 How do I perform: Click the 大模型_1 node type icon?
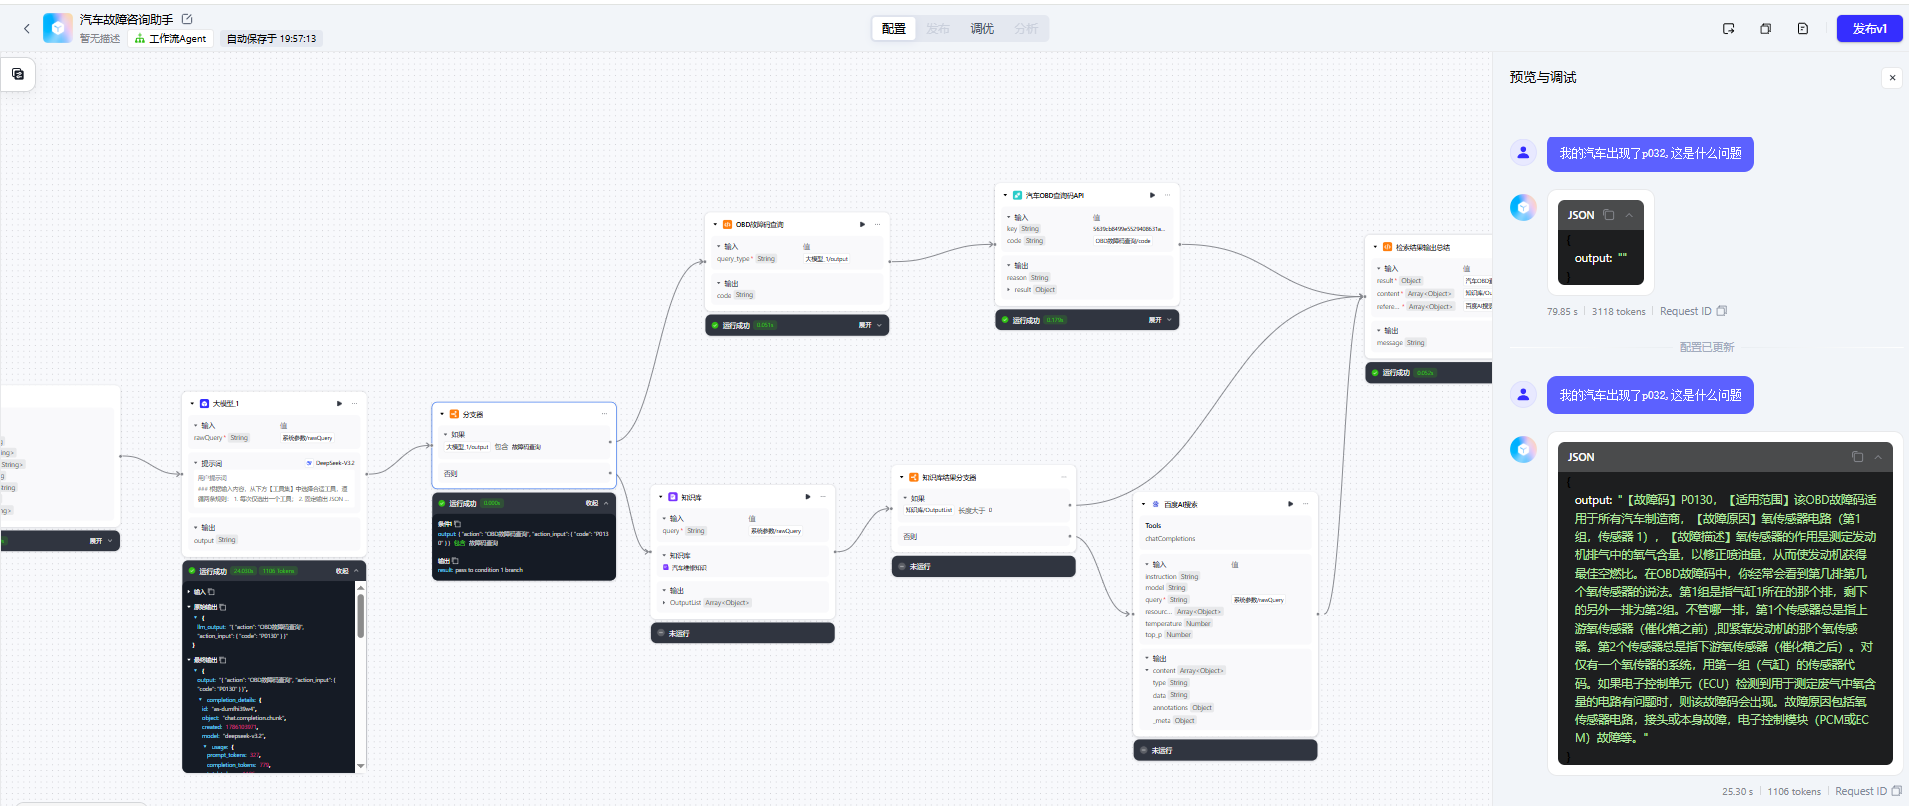click(x=205, y=404)
